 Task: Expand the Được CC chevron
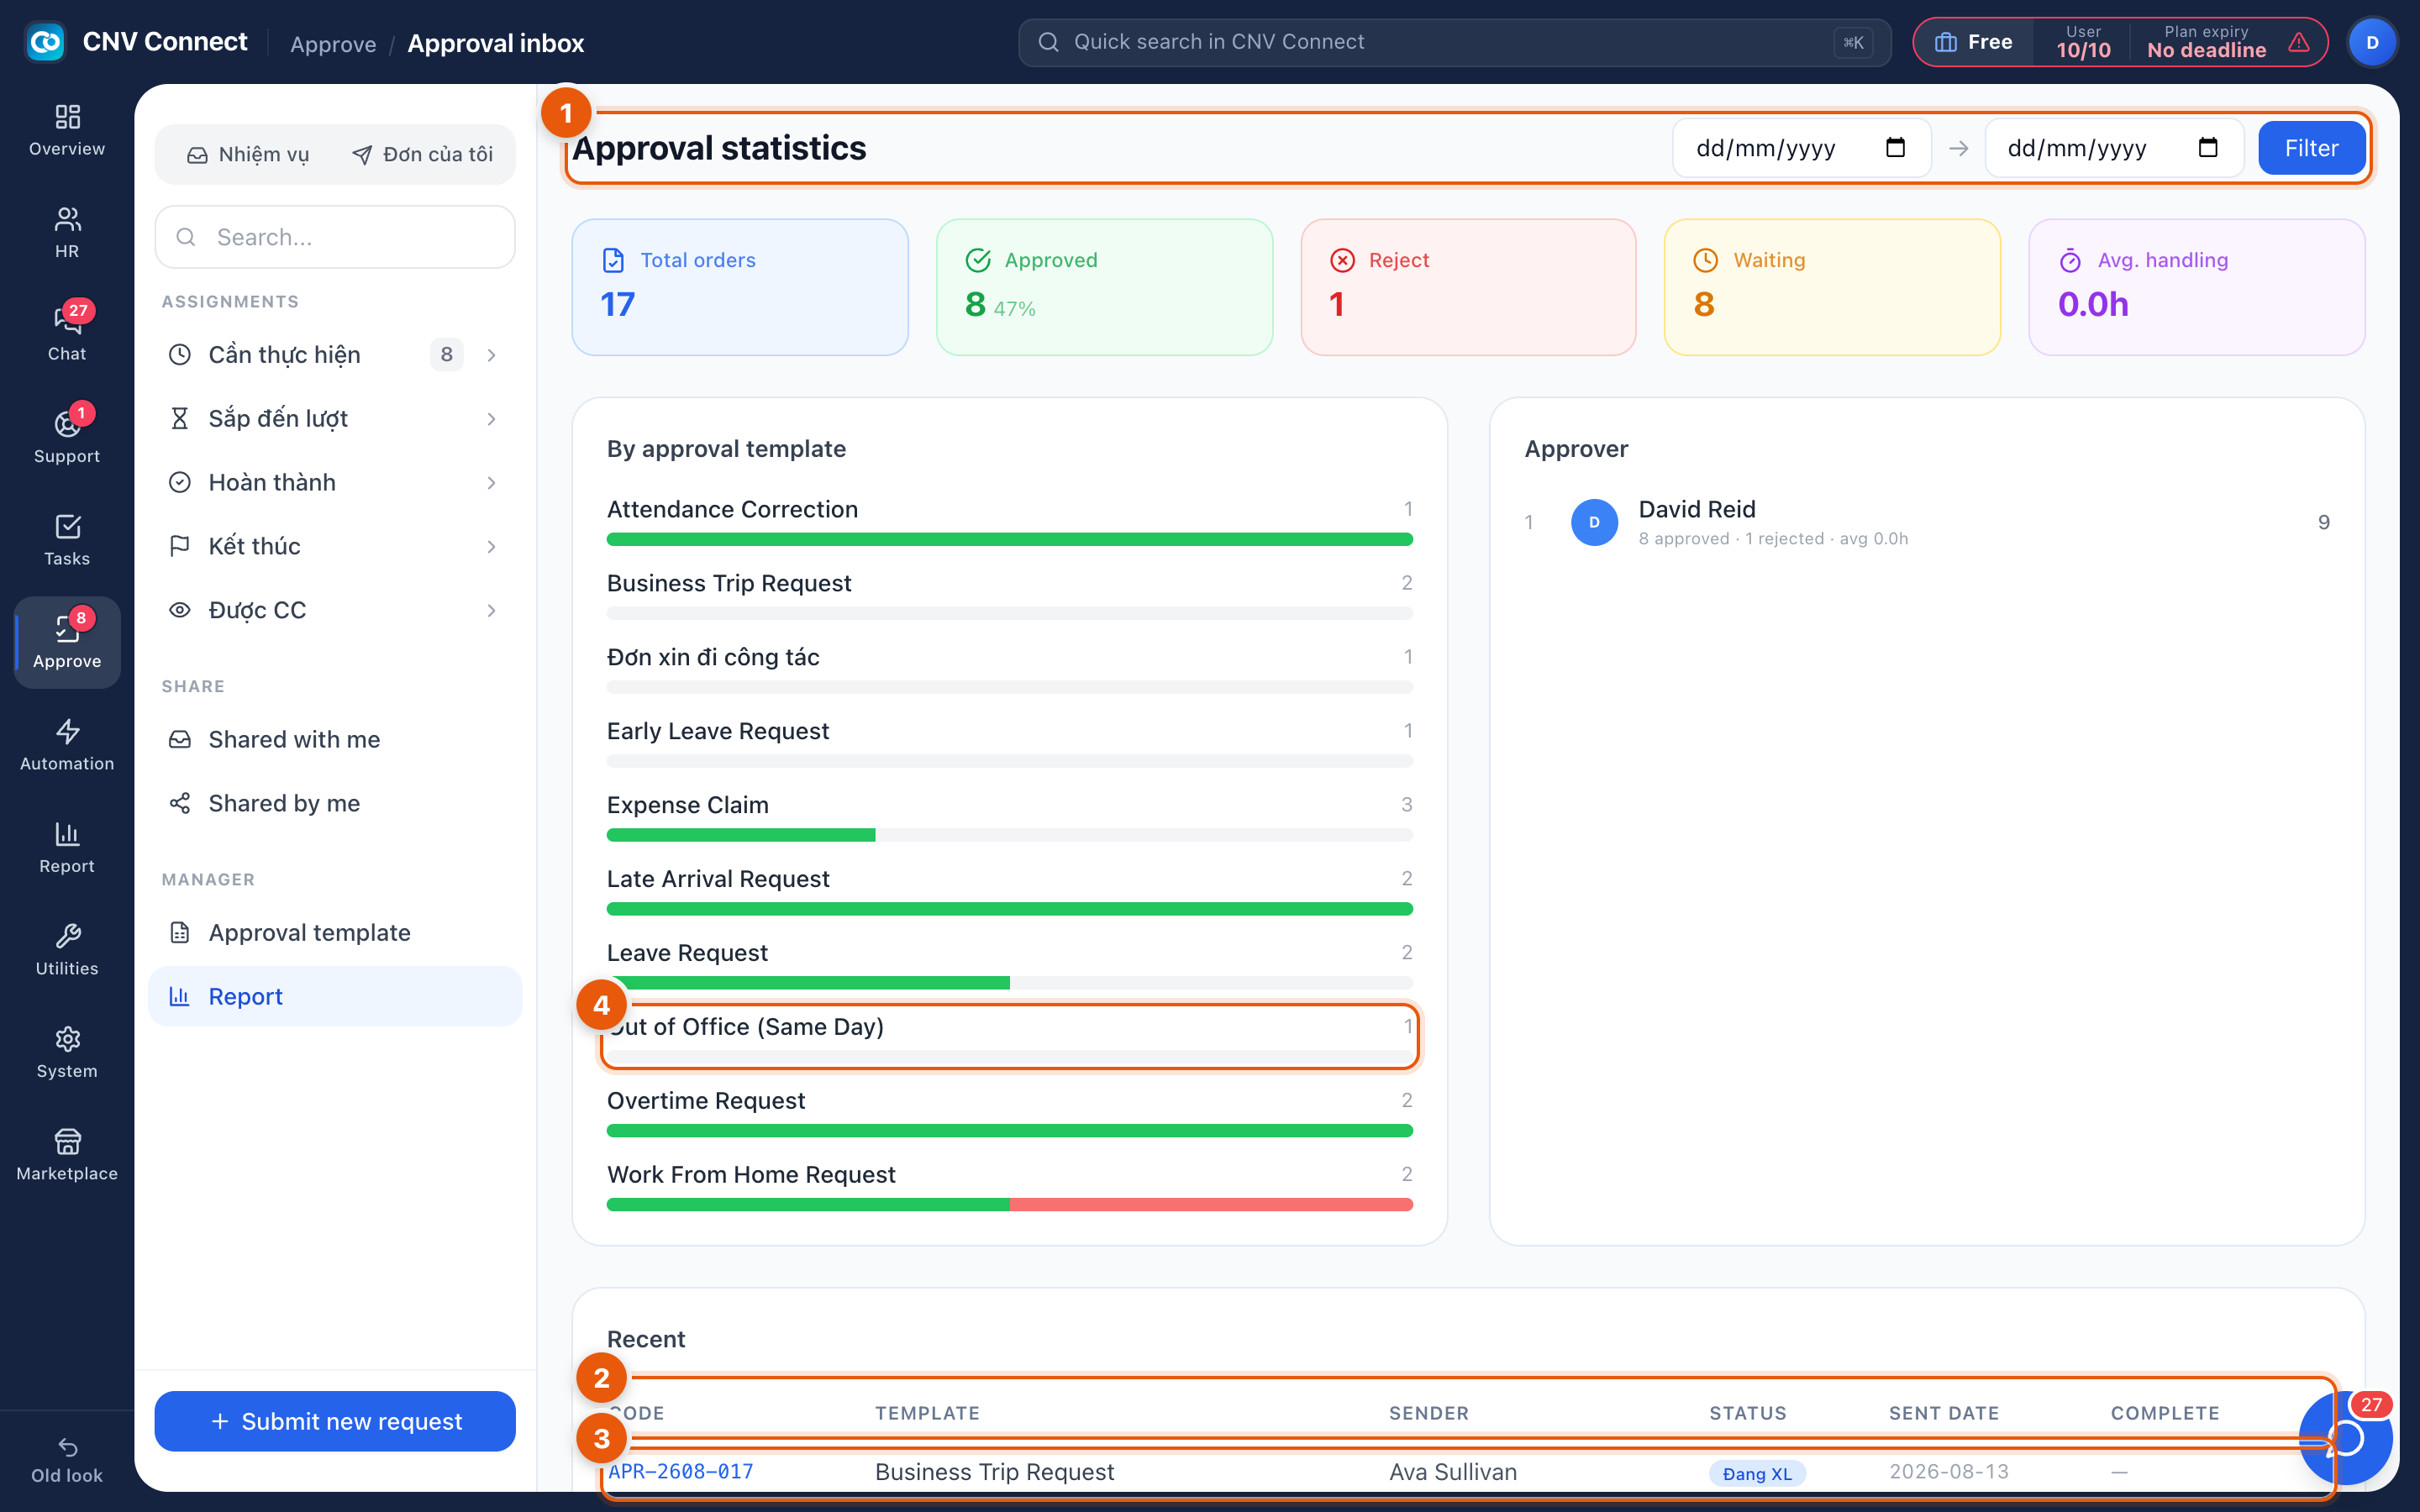pyautogui.click(x=491, y=611)
